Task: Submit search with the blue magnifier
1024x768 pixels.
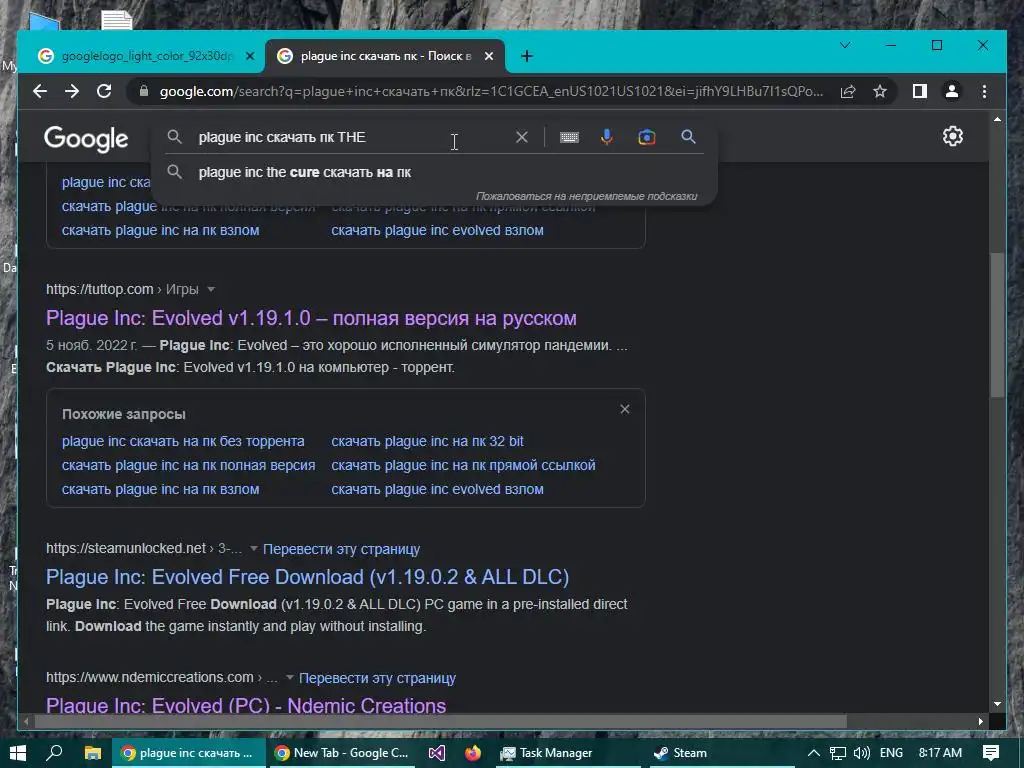Action: click(688, 136)
